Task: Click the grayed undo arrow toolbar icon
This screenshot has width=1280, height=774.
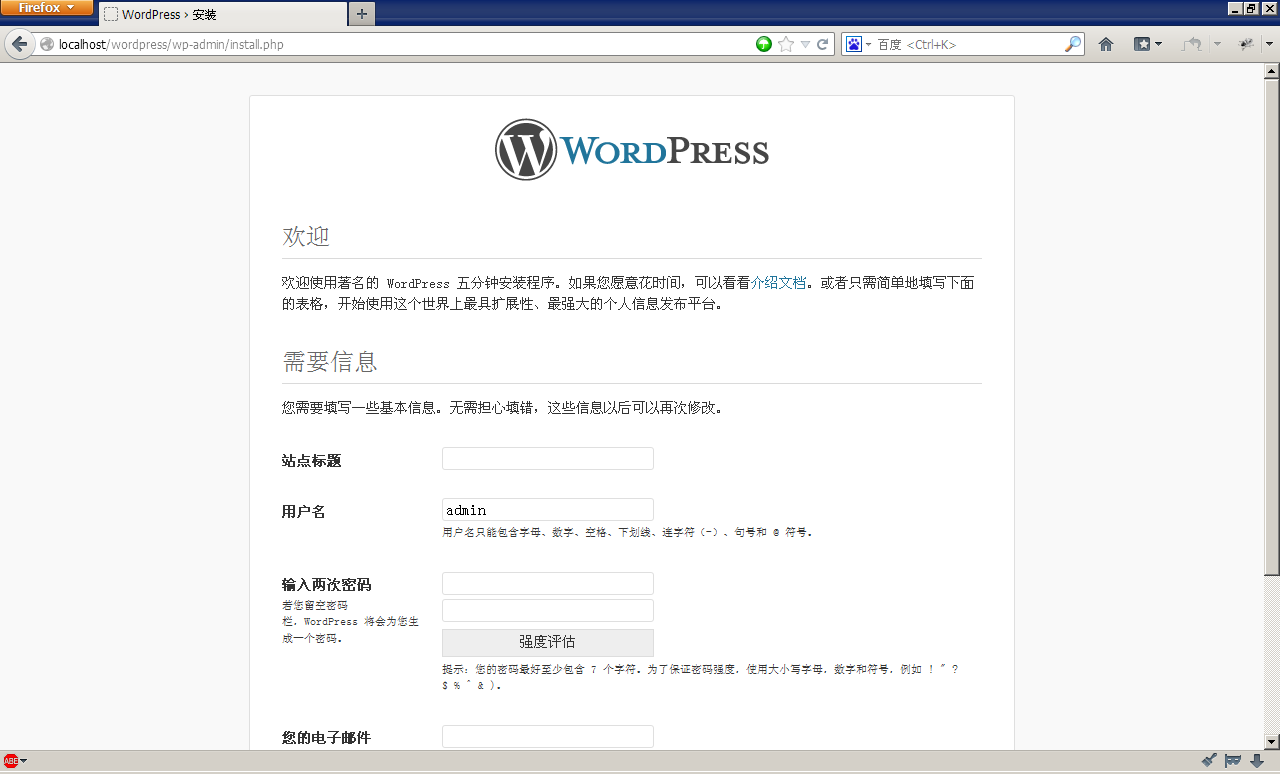Action: tap(1192, 44)
